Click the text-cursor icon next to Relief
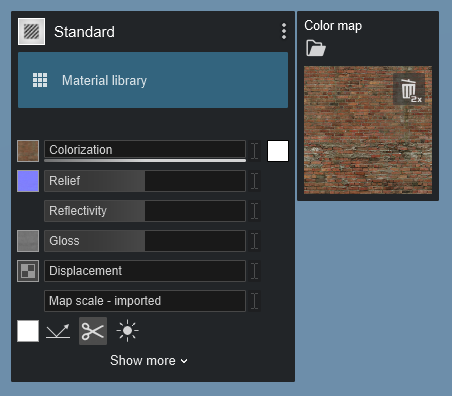This screenshot has height=396, width=452. pyautogui.click(x=255, y=181)
